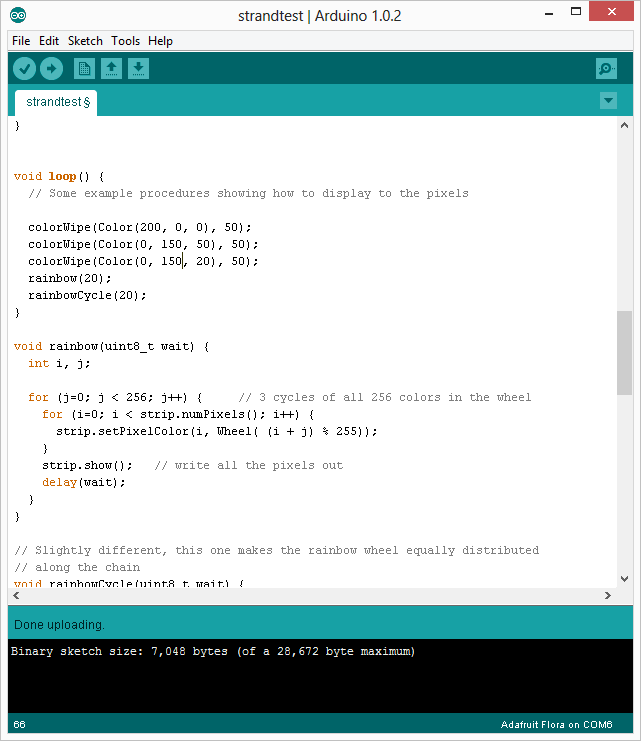Viewport: 641px width, 741px height.
Task: Open the Sketch menu
Action: tap(85, 41)
